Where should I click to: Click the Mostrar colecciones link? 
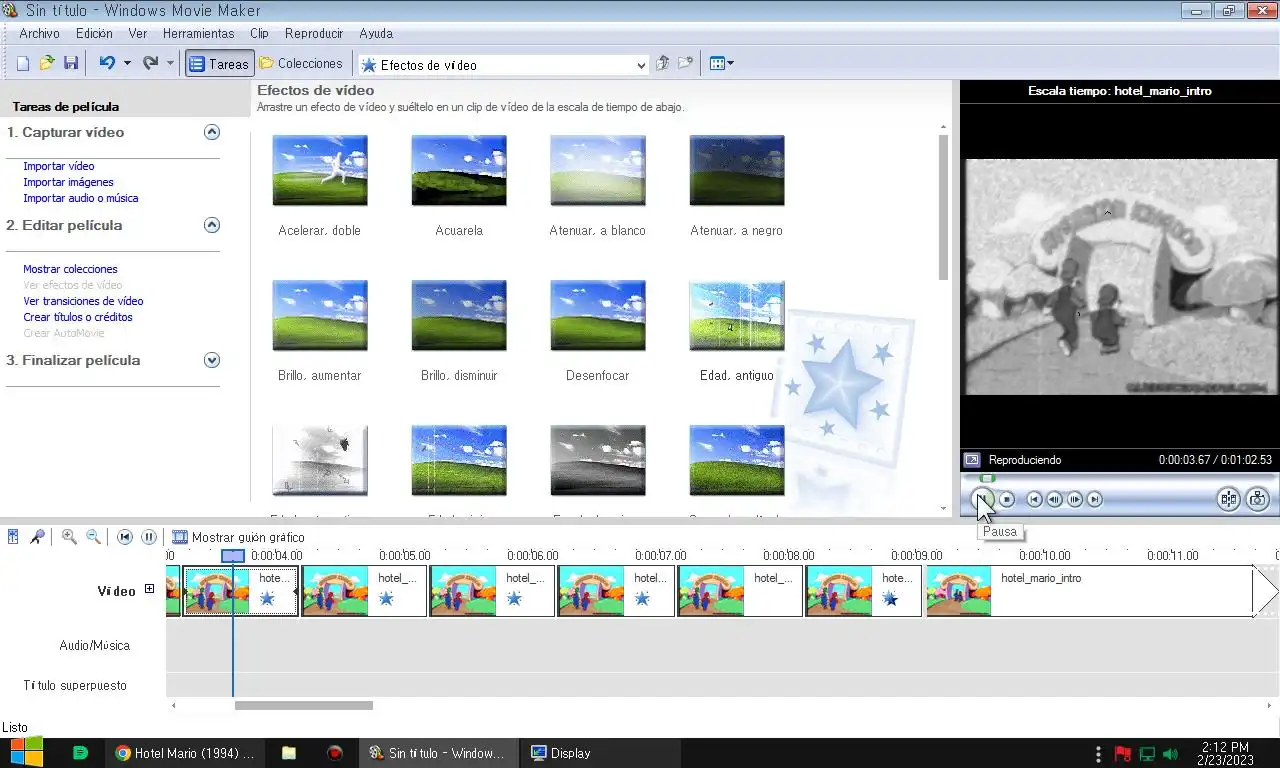70,269
